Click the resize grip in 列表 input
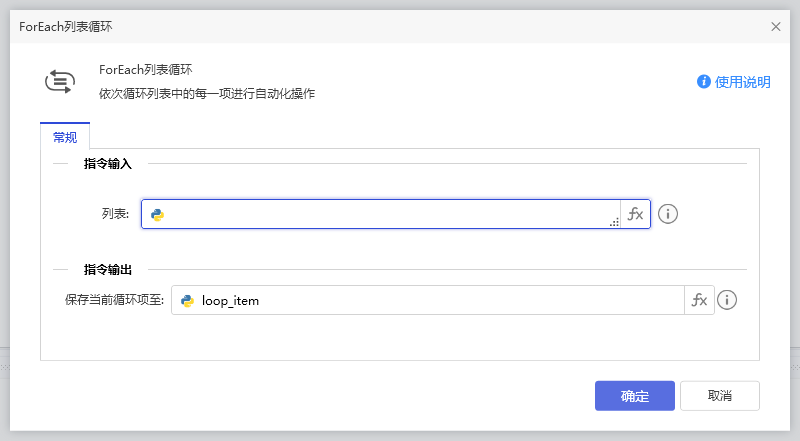This screenshot has height=441, width=800. (614, 222)
